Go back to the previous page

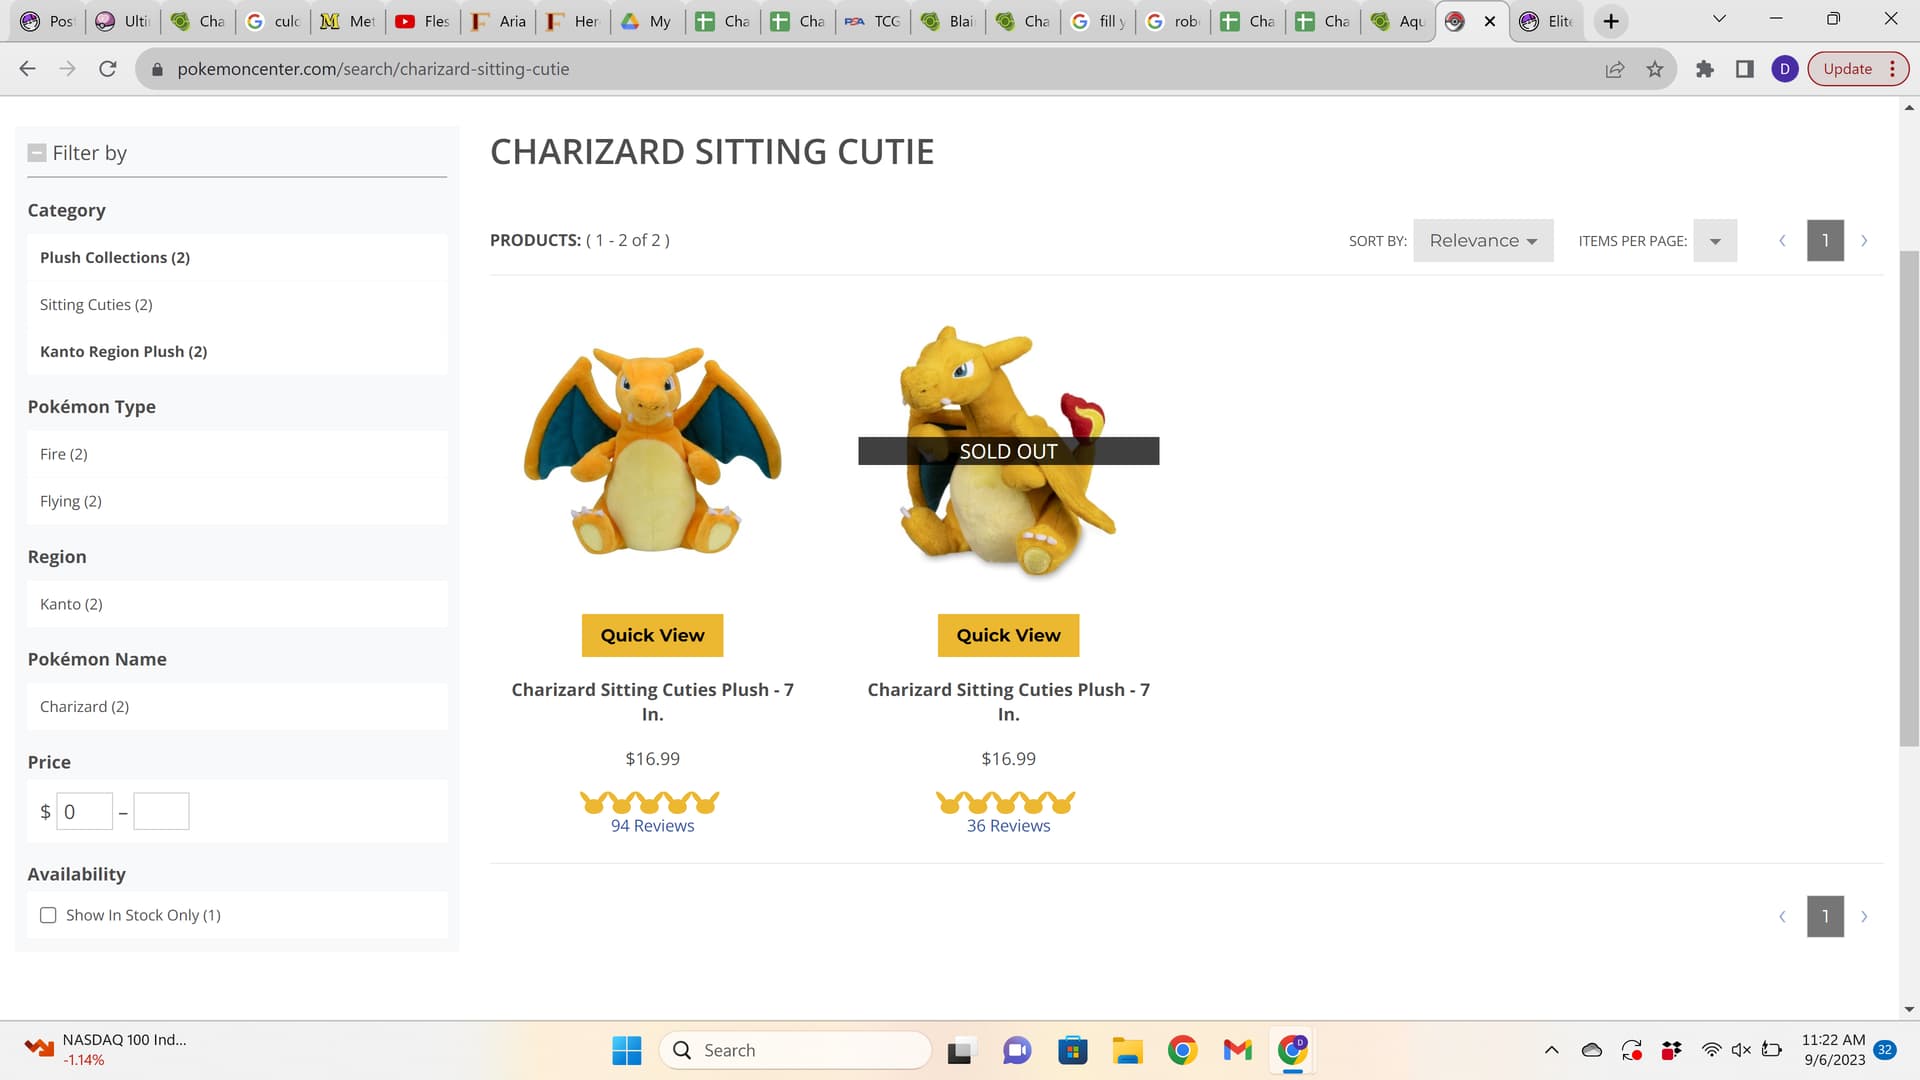tap(28, 69)
